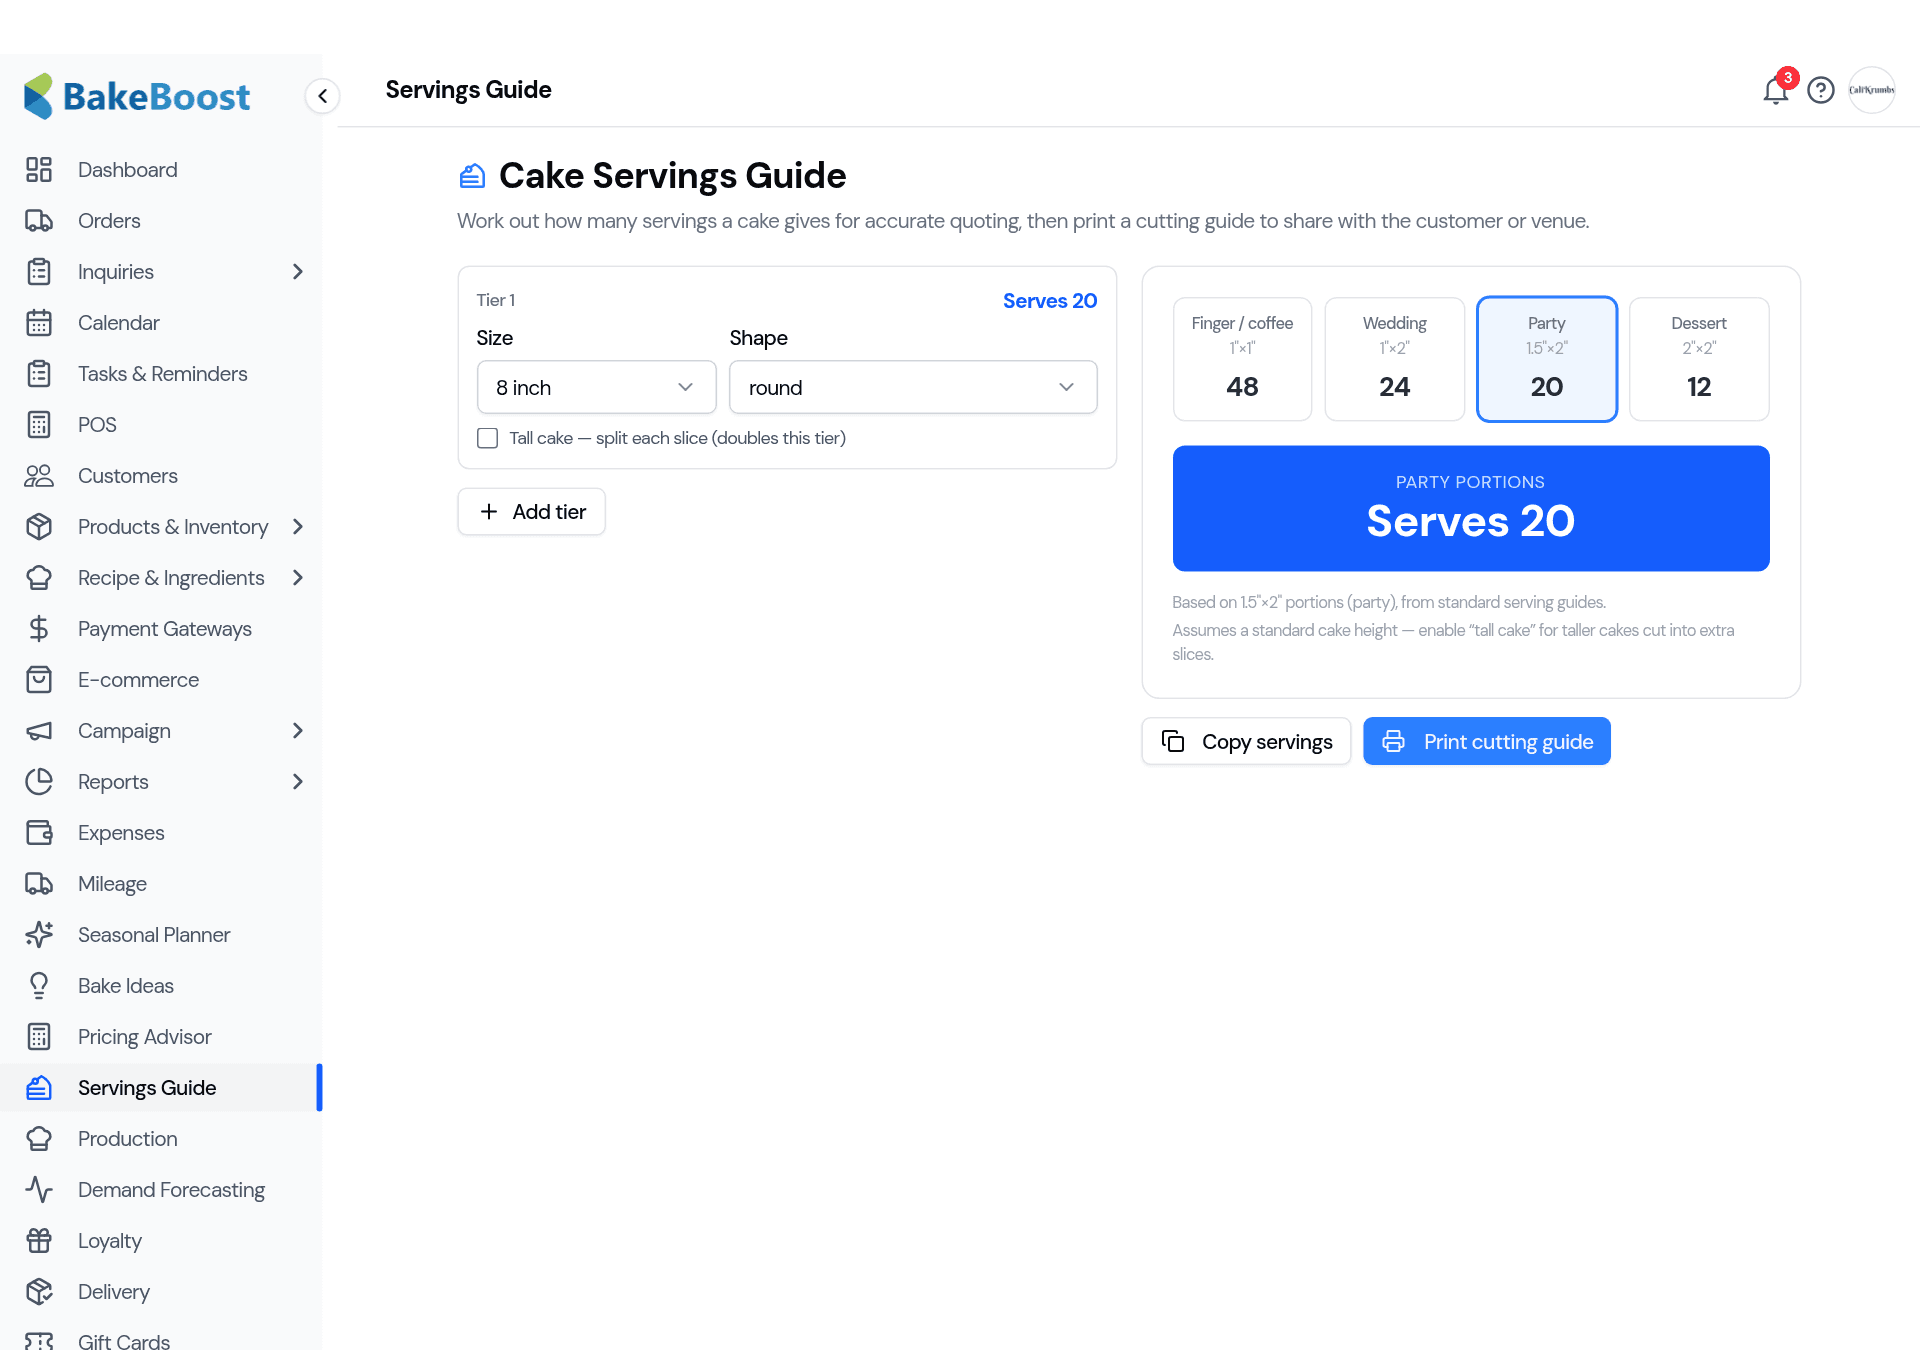The width and height of the screenshot is (1920, 1350).
Task: Click the Orders truck icon
Action: pyautogui.click(x=39, y=221)
